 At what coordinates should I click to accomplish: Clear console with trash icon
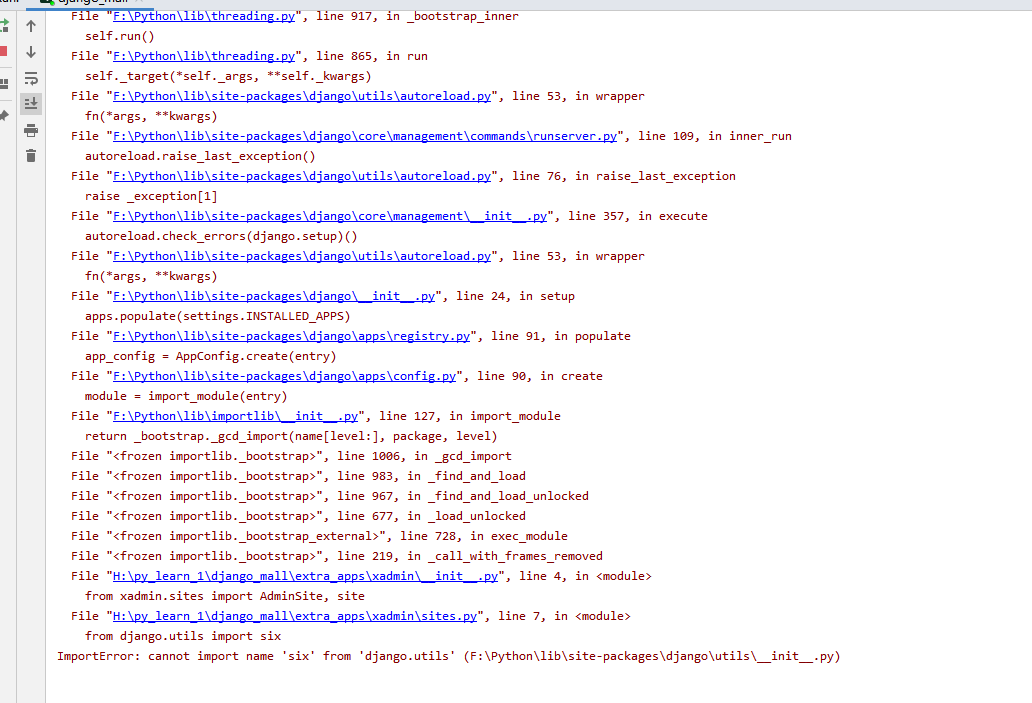pyautogui.click(x=31, y=155)
